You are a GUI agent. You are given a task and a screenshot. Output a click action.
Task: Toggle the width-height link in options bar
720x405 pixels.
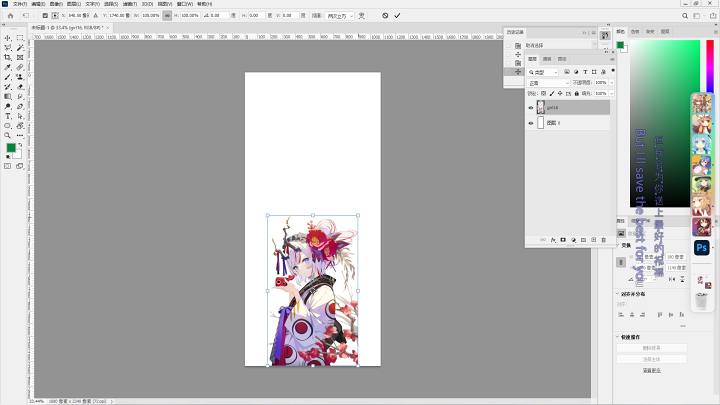(167, 16)
